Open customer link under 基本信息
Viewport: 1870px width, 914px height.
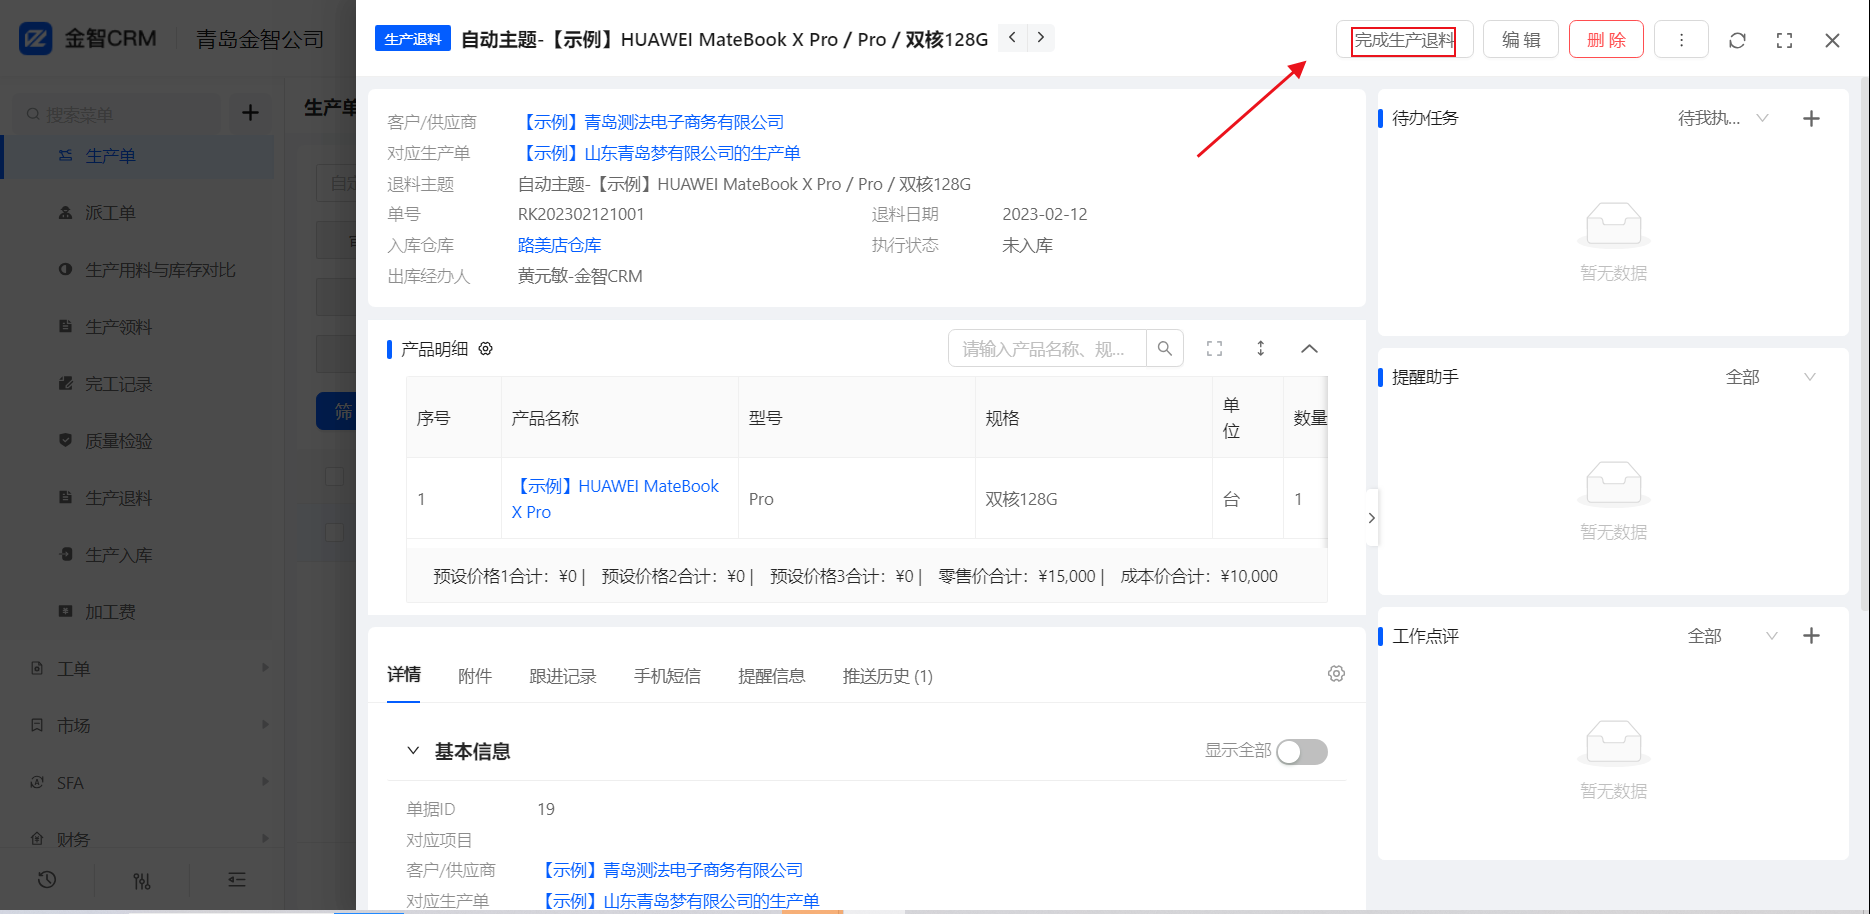671,870
